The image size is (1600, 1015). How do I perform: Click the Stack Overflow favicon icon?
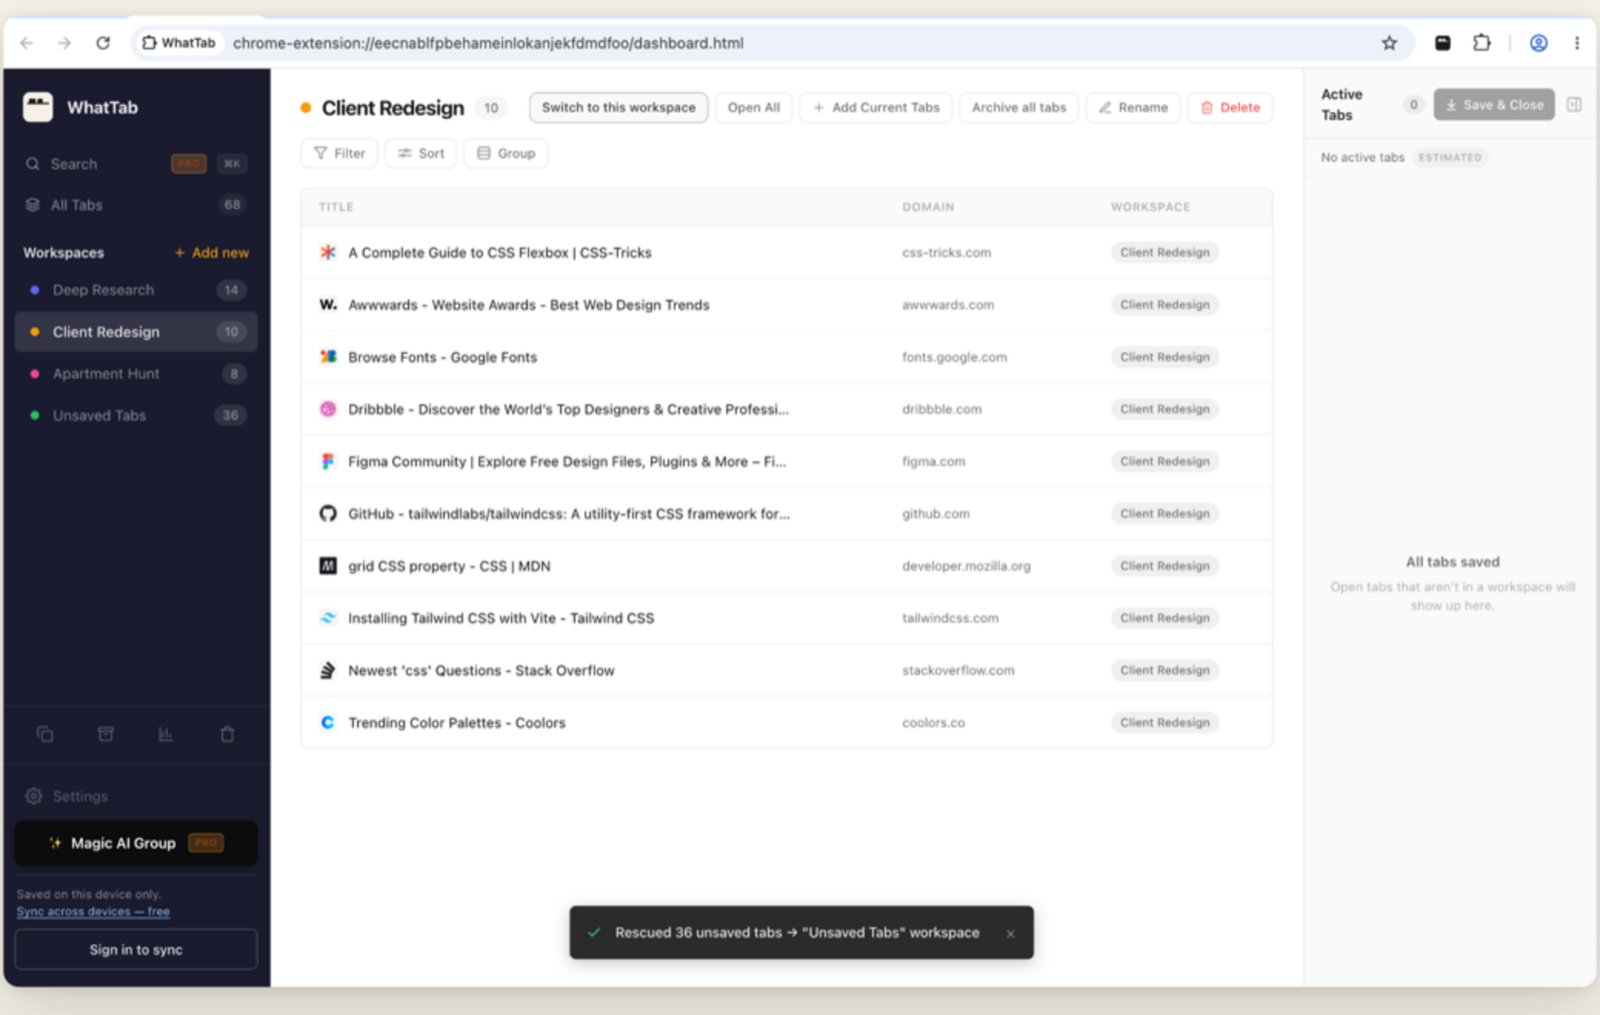click(328, 670)
